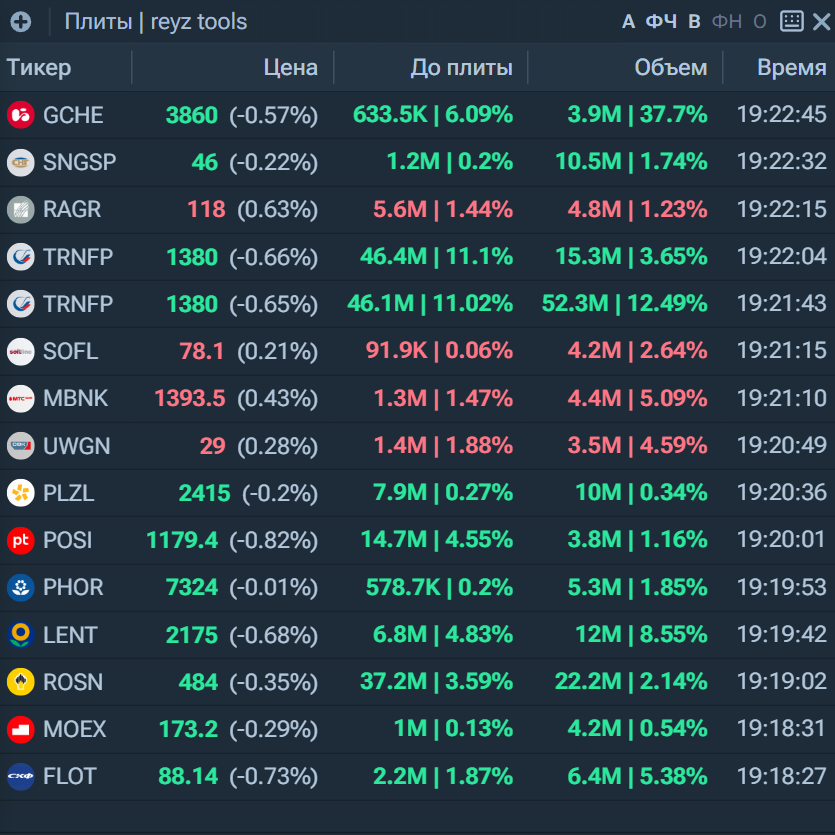Click the 37.2M | 3.59% value
Screen dimensions: 835x835
(x=437, y=681)
